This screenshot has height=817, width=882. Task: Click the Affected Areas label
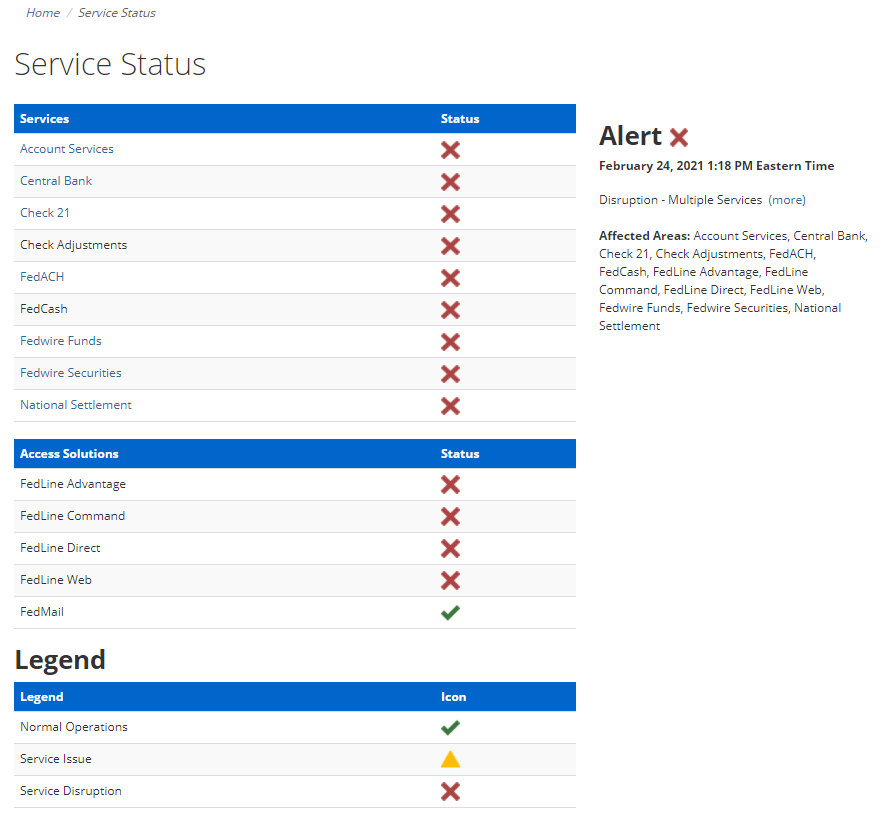[645, 236]
